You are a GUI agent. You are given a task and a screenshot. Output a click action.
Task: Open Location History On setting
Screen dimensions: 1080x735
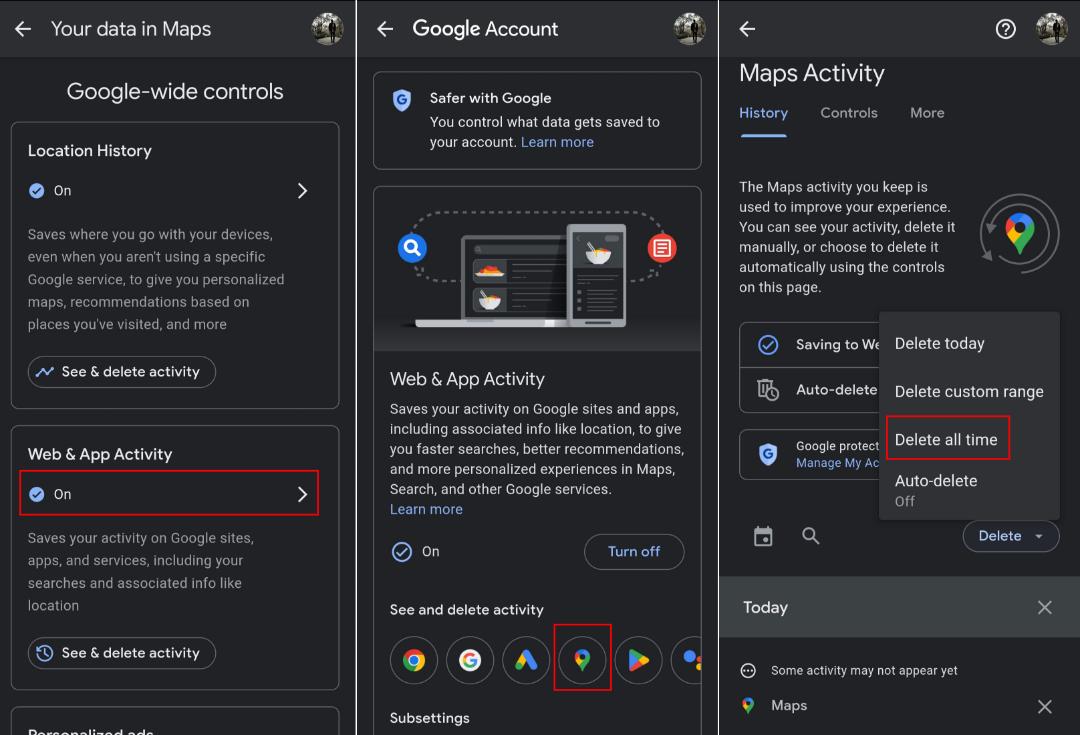tap(169, 191)
